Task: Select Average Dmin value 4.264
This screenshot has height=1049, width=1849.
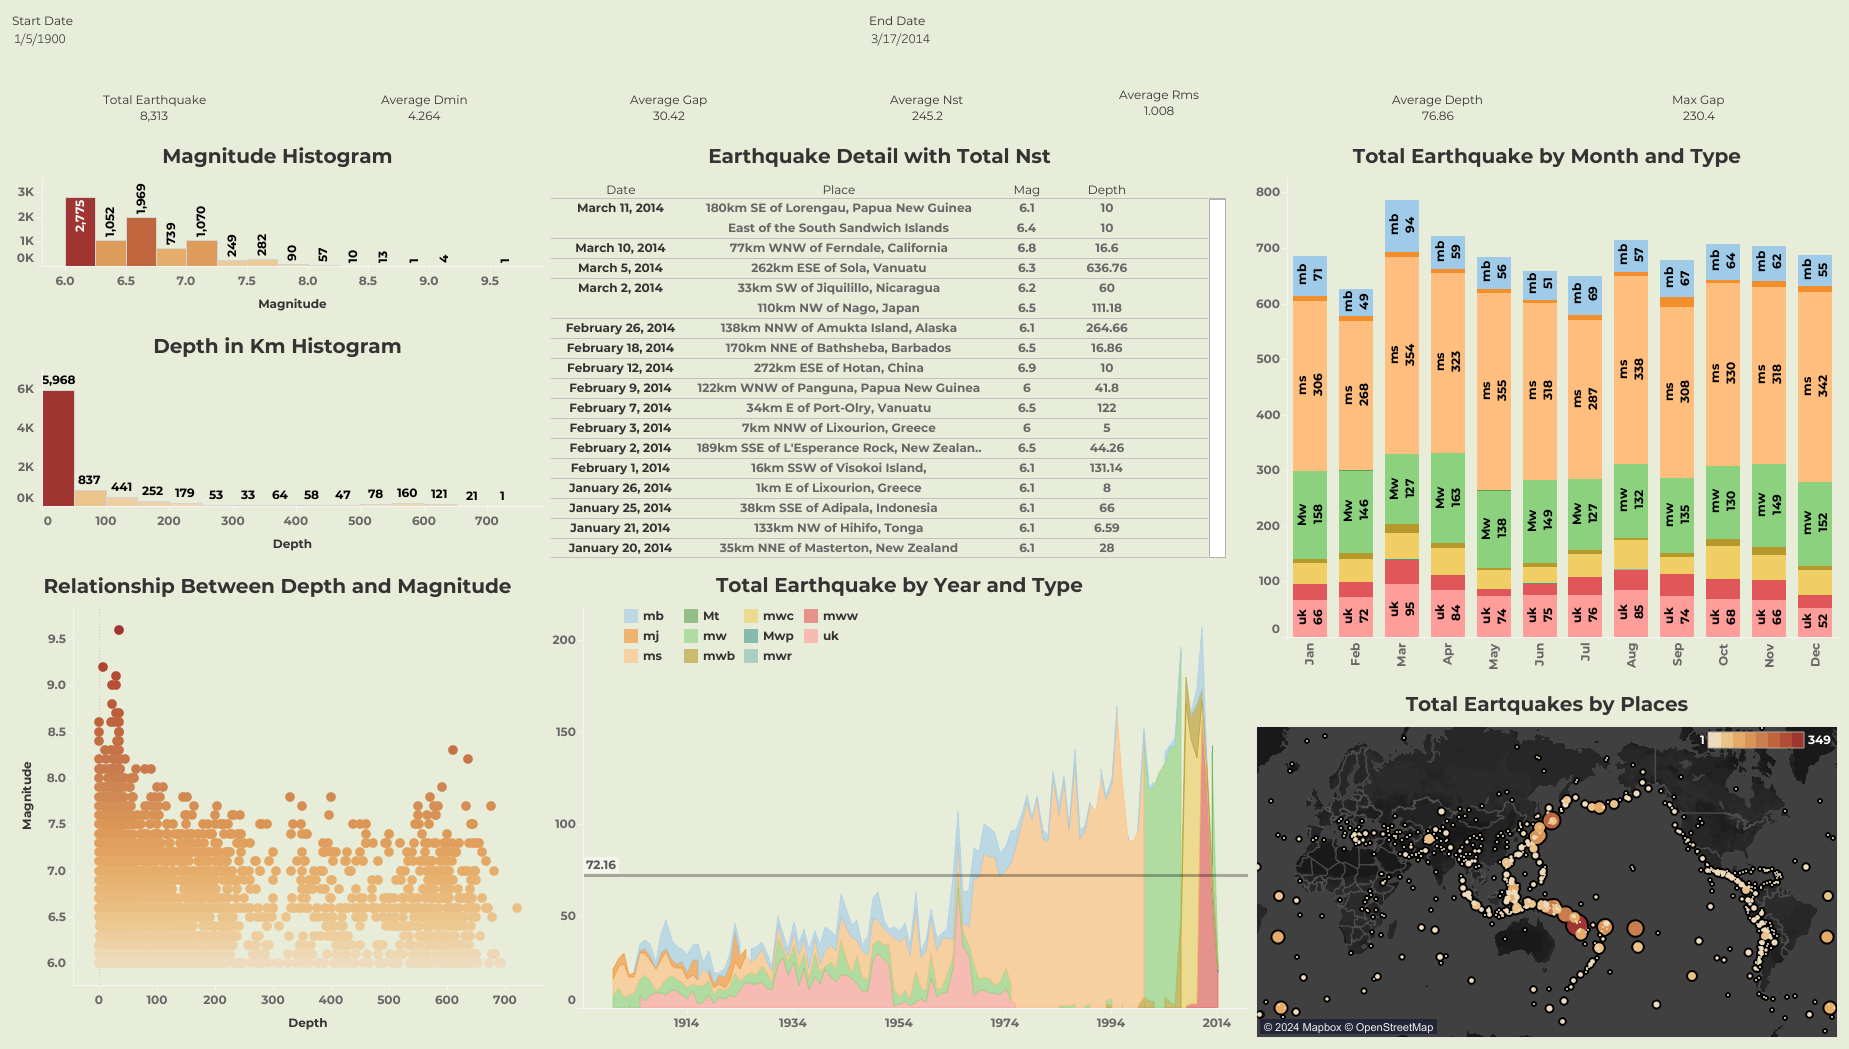Action: click(x=424, y=116)
